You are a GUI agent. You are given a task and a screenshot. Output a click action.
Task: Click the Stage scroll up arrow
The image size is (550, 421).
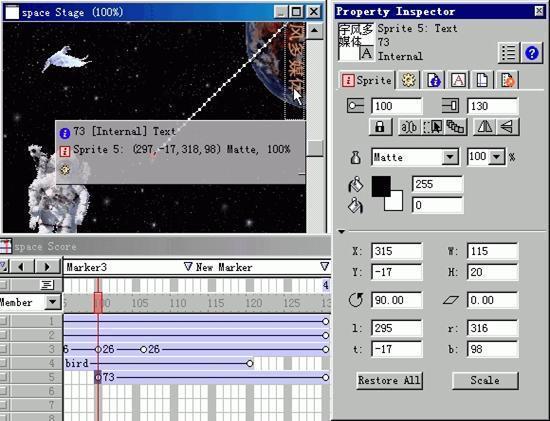tap(314, 31)
